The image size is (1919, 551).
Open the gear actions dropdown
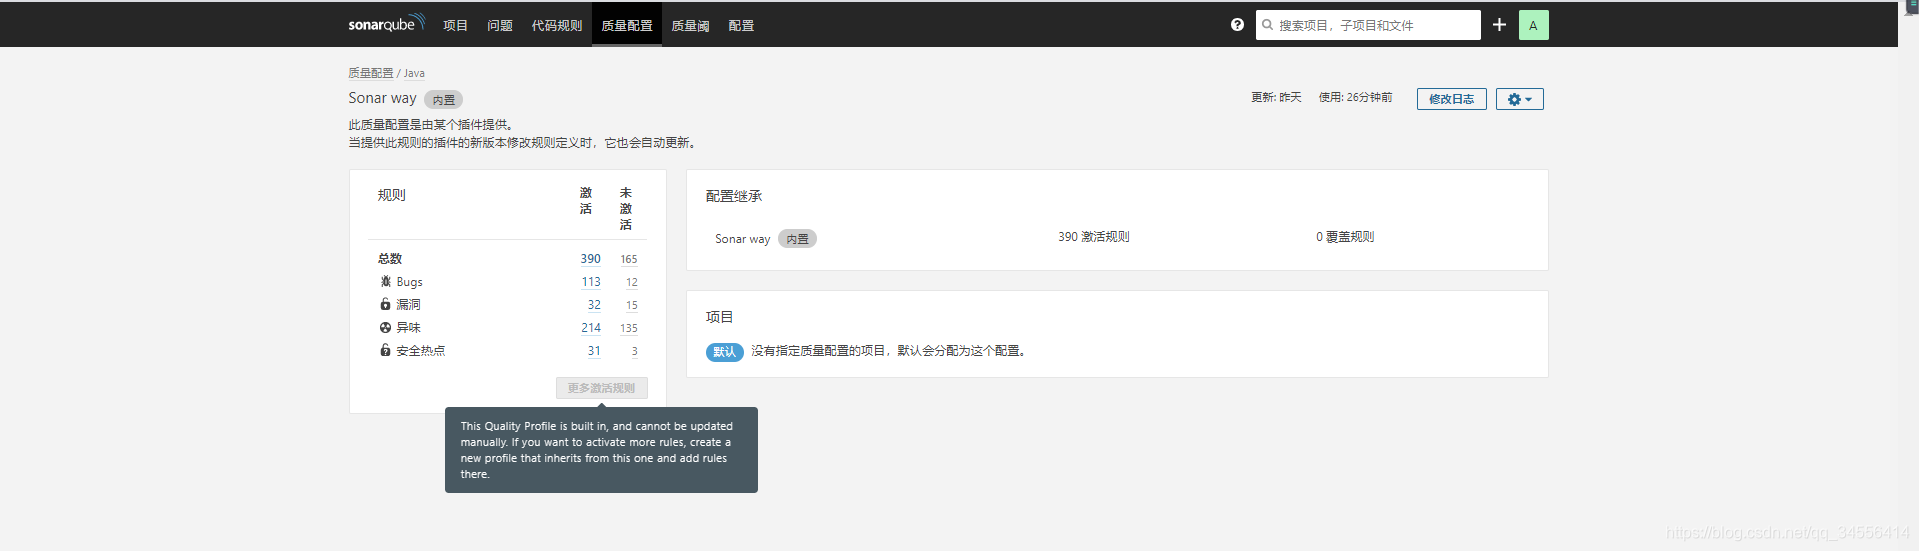1519,99
